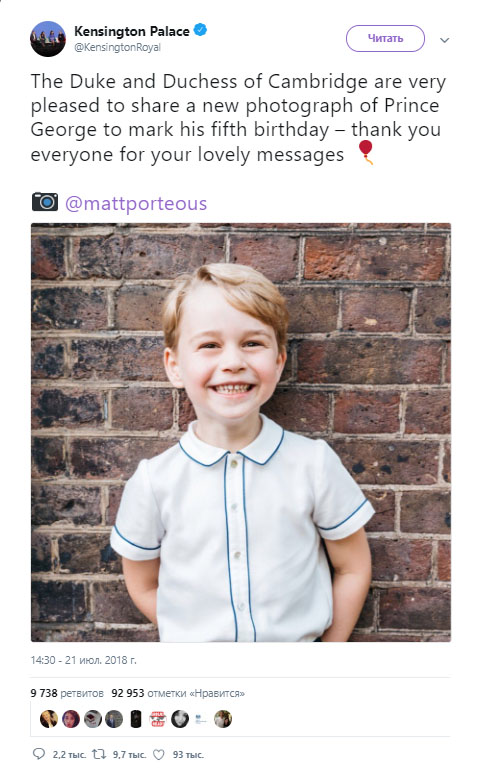The width and height of the screenshot is (477, 774).
Task: Open the red-and-white logo liker avatar
Action: coord(158,719)
